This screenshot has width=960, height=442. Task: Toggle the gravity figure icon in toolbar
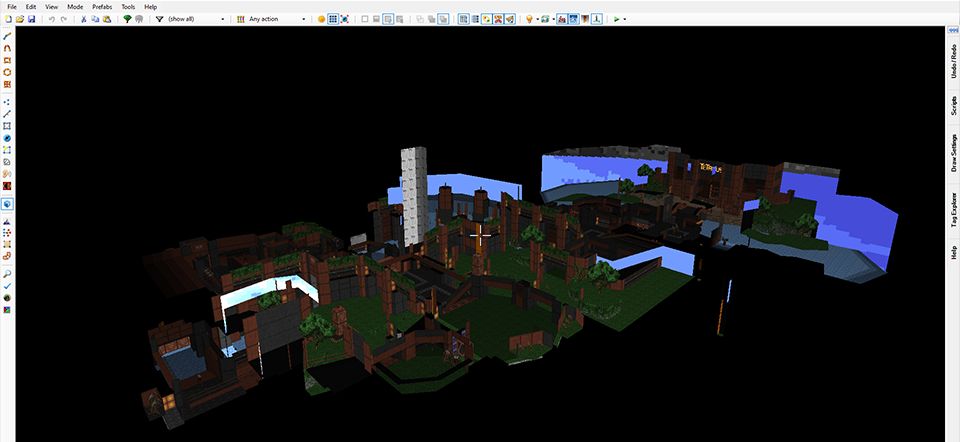tap(597, 19)
